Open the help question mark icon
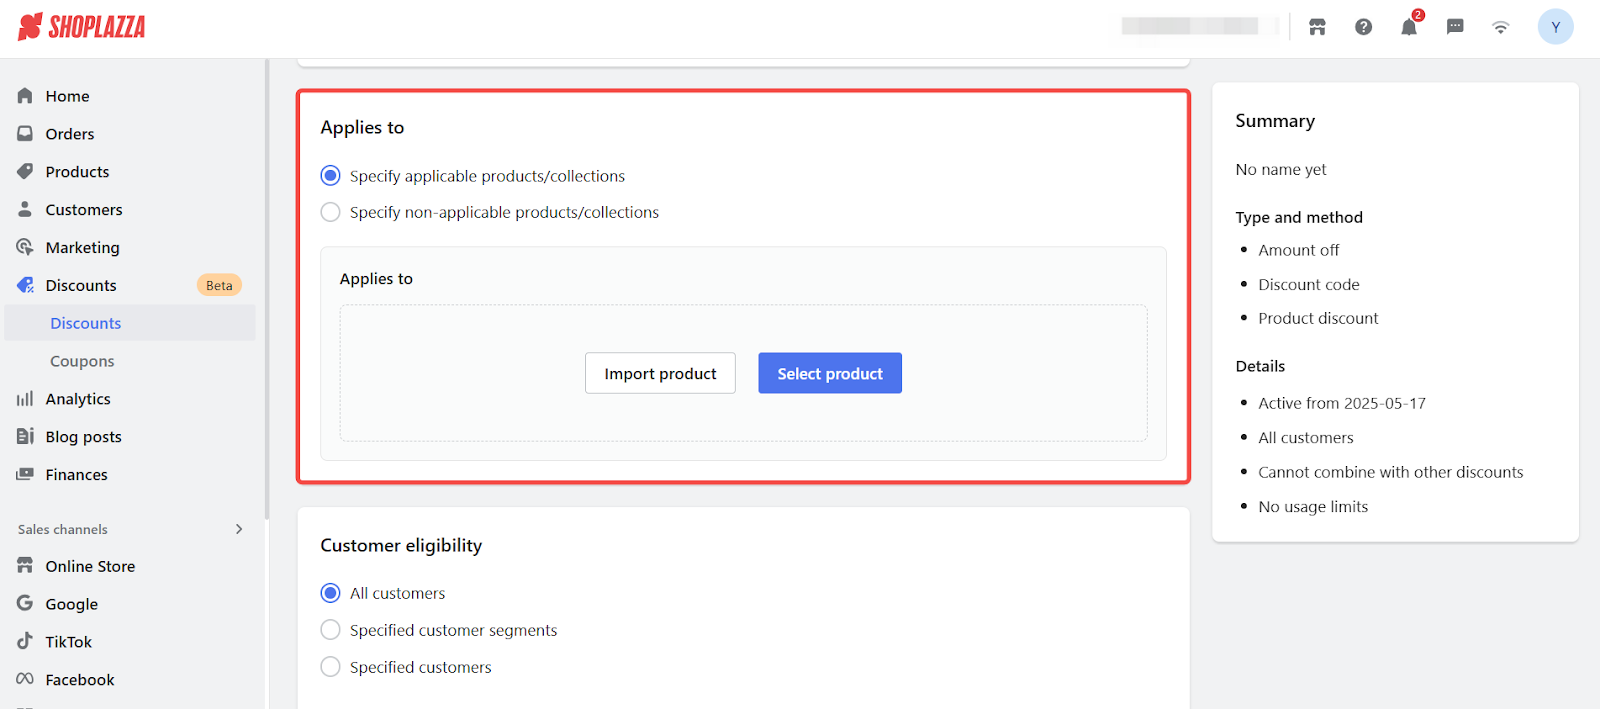This screenshot has width=1600, height=709. [x=1363, y=27]
